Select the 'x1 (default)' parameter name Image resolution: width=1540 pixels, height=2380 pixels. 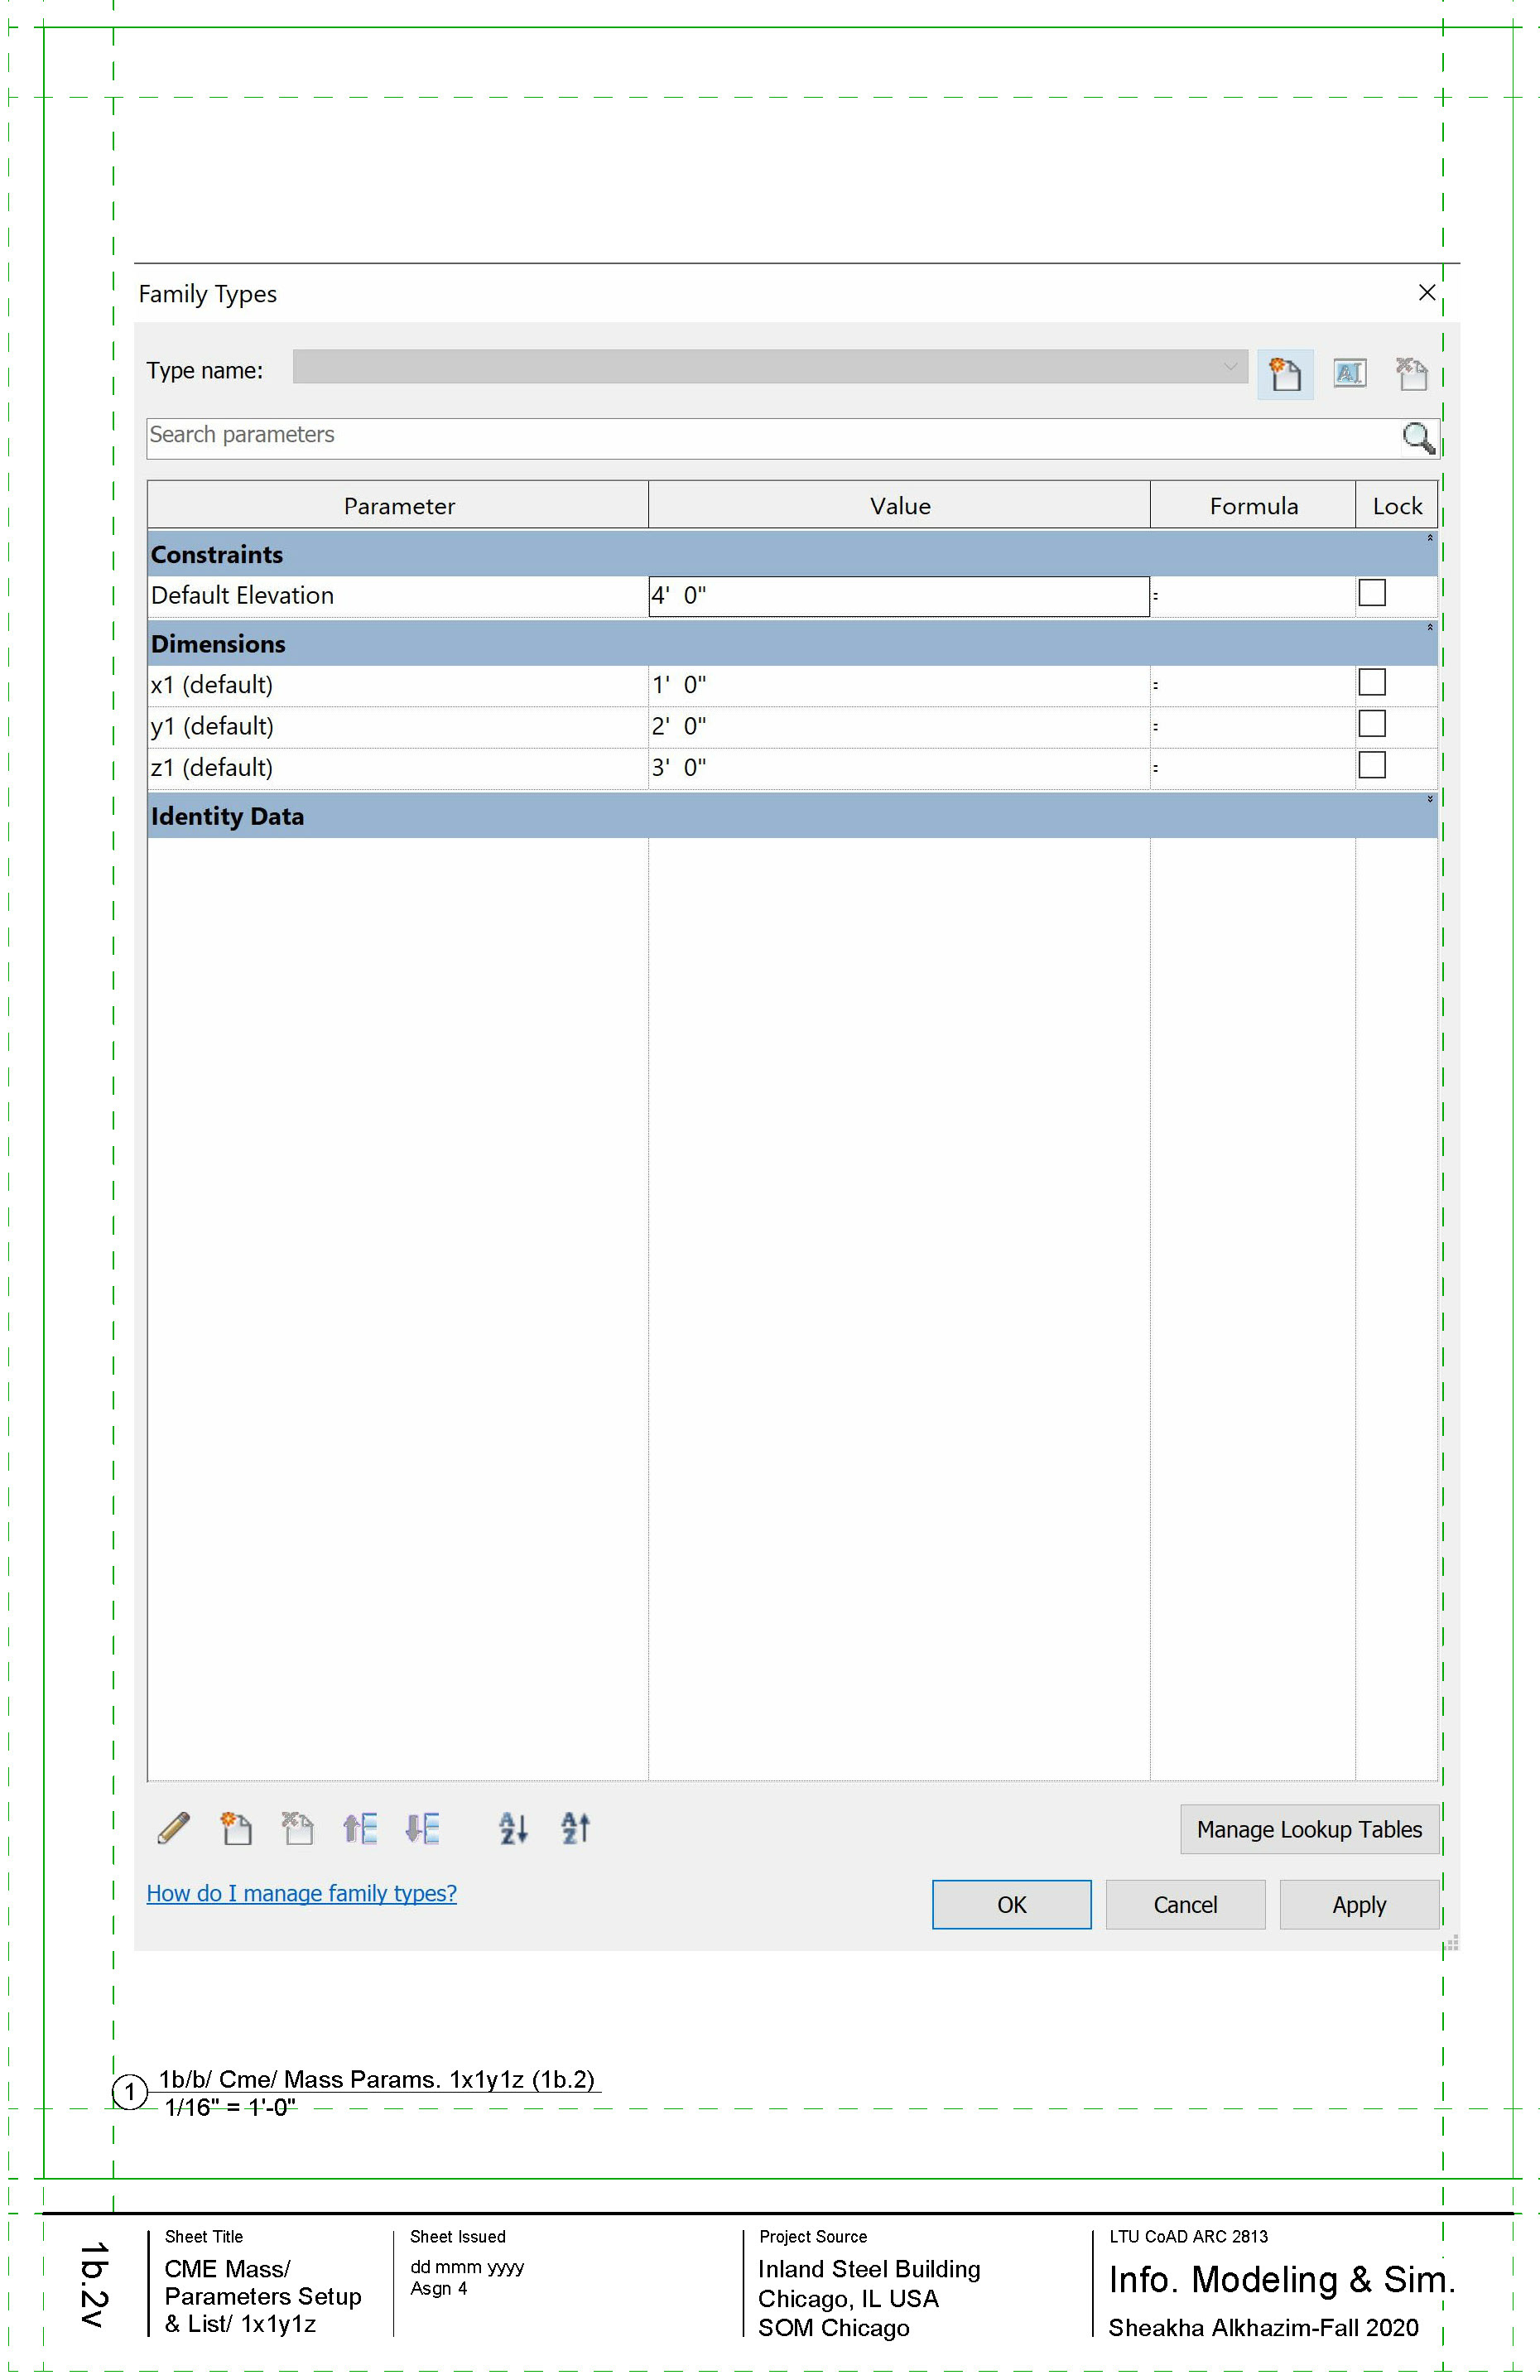211,685
